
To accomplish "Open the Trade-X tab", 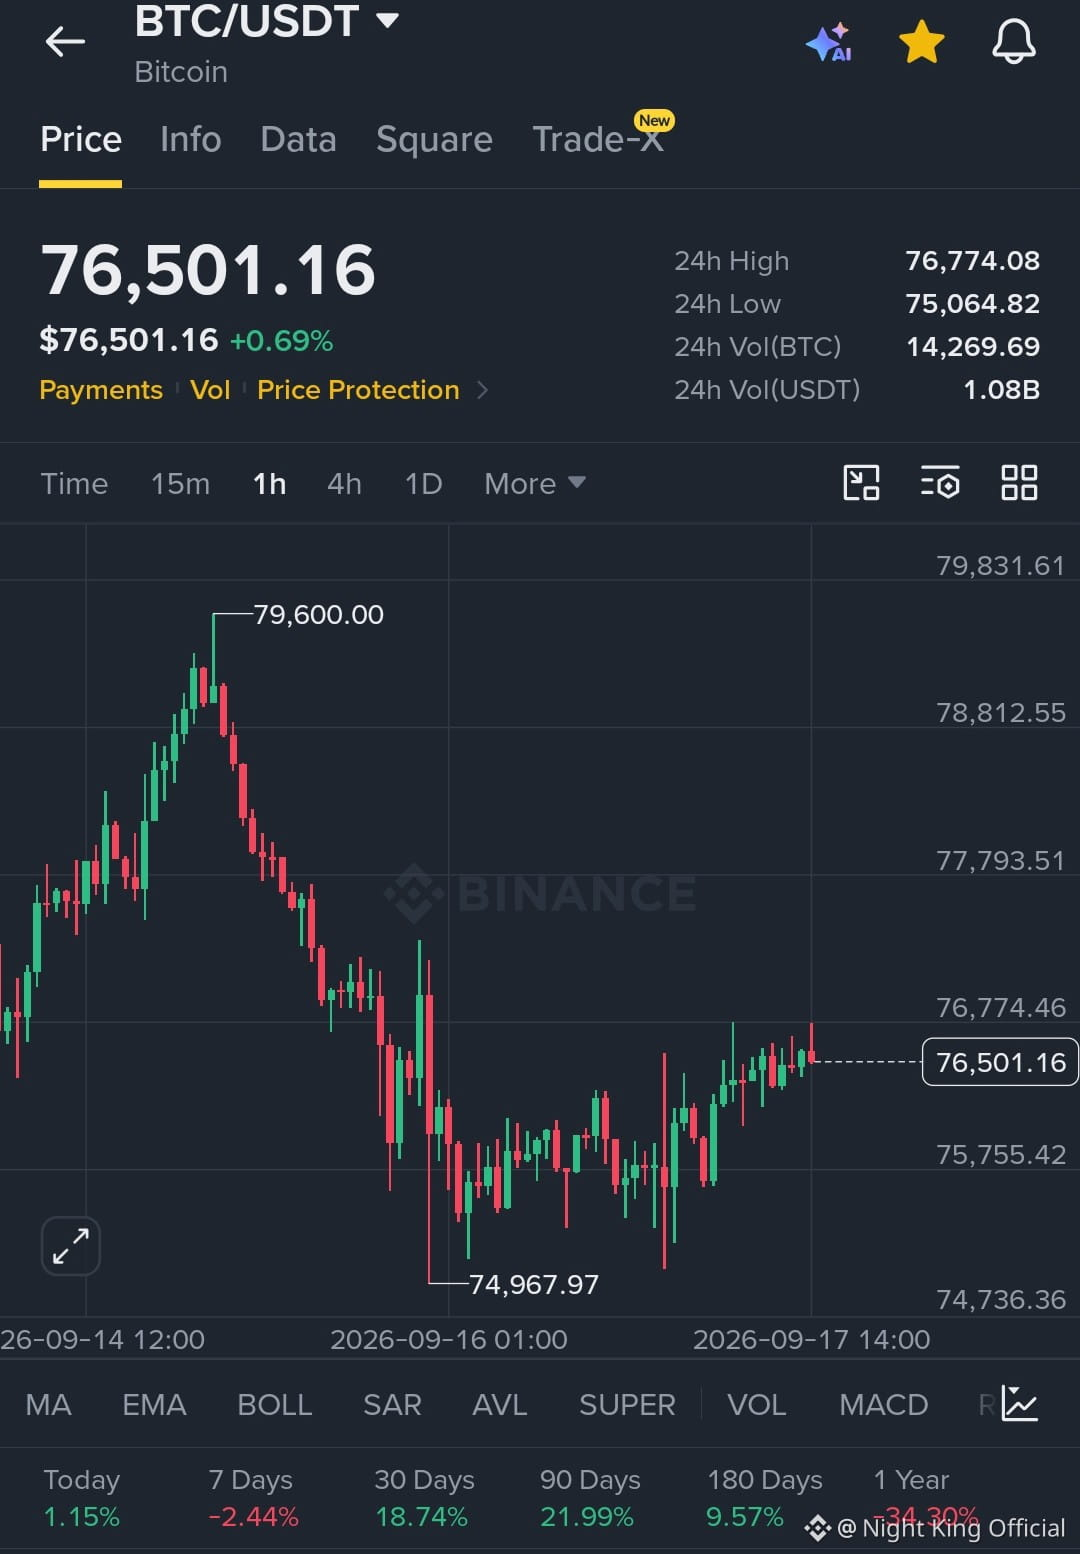I will click(598, 139).
